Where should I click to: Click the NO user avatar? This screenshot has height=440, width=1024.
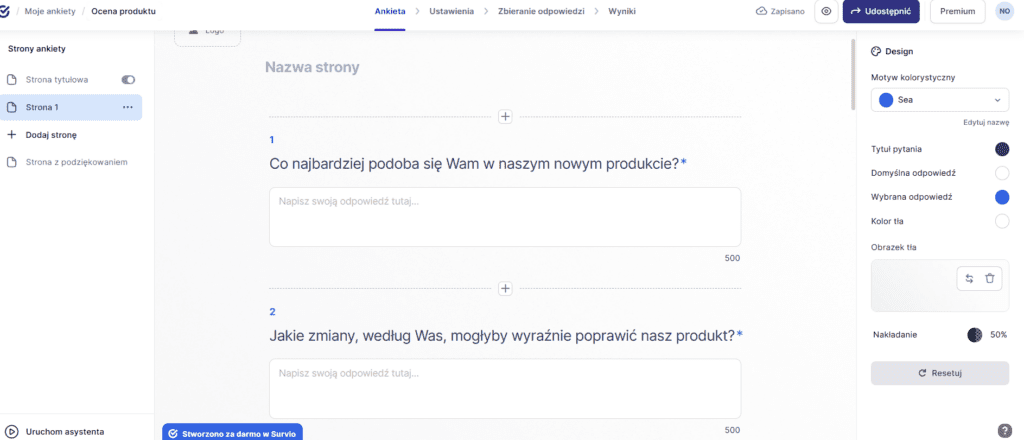click(1003, 11)
